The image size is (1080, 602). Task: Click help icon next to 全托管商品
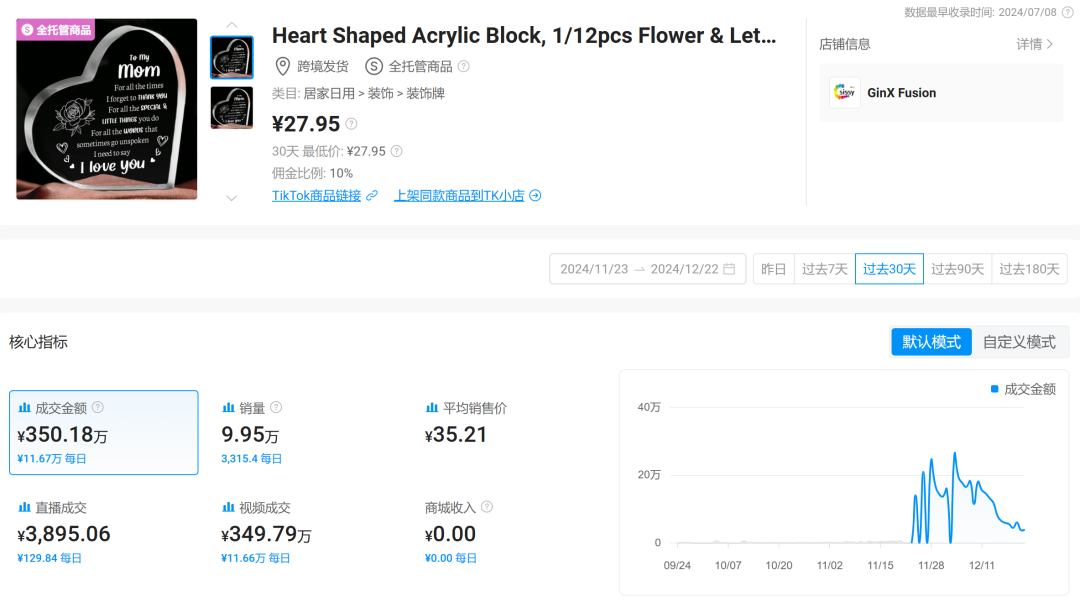point(463,67)
